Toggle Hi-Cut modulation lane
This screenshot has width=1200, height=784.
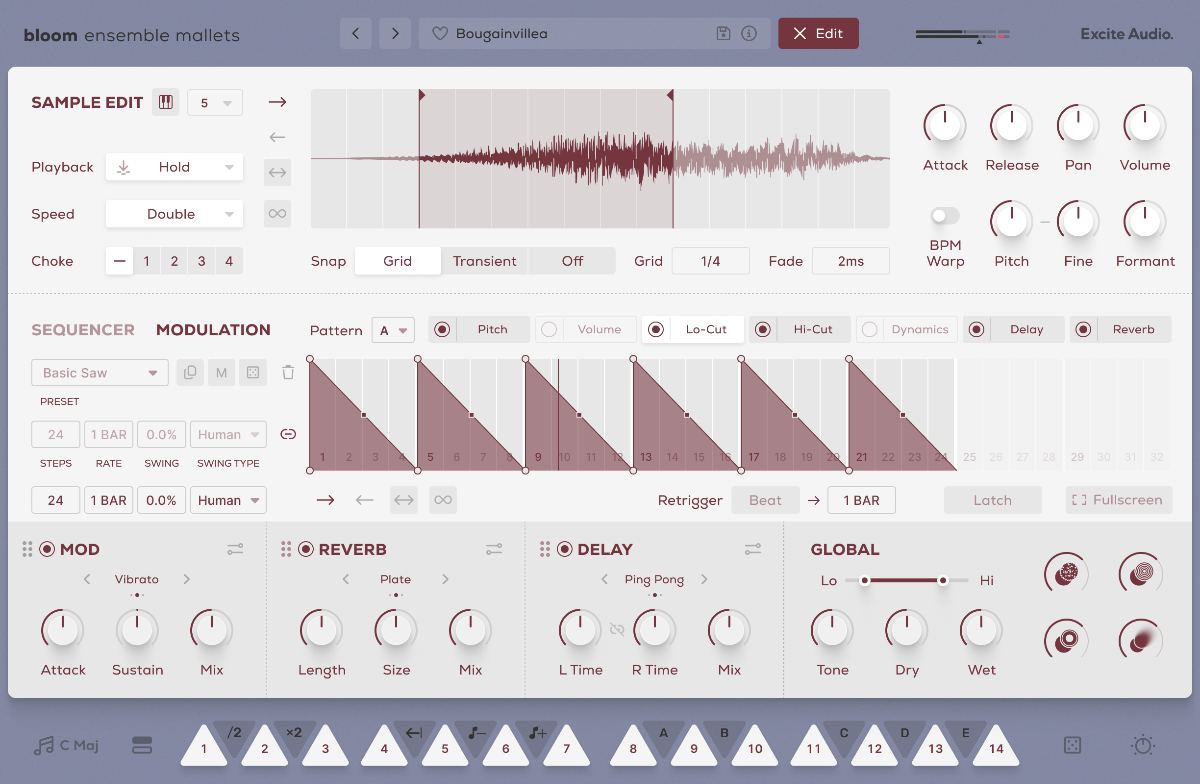(763, 329)
